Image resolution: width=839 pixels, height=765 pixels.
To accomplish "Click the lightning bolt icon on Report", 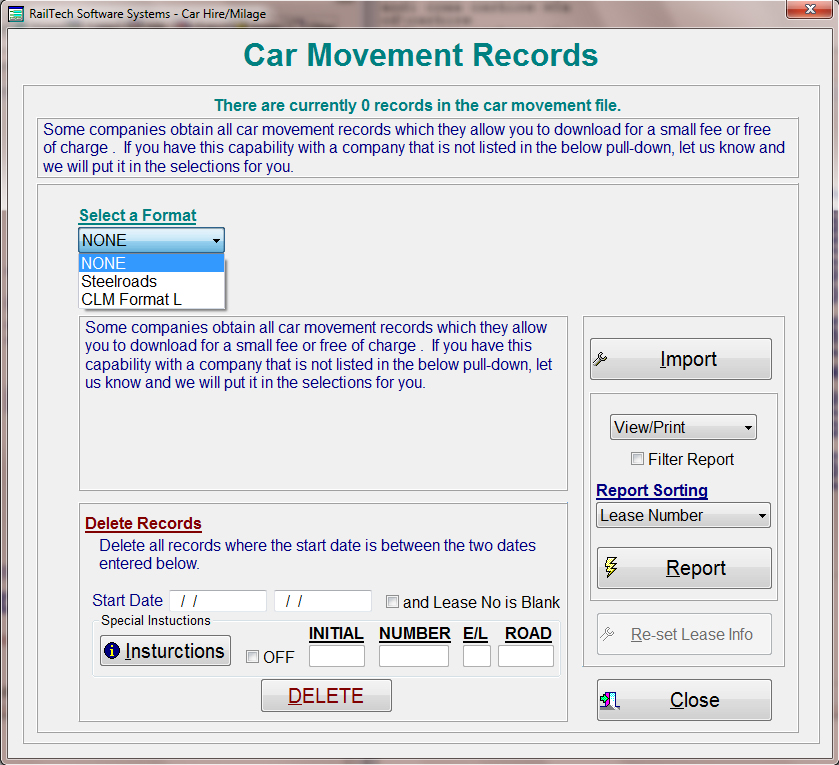I will coord(611,568).
